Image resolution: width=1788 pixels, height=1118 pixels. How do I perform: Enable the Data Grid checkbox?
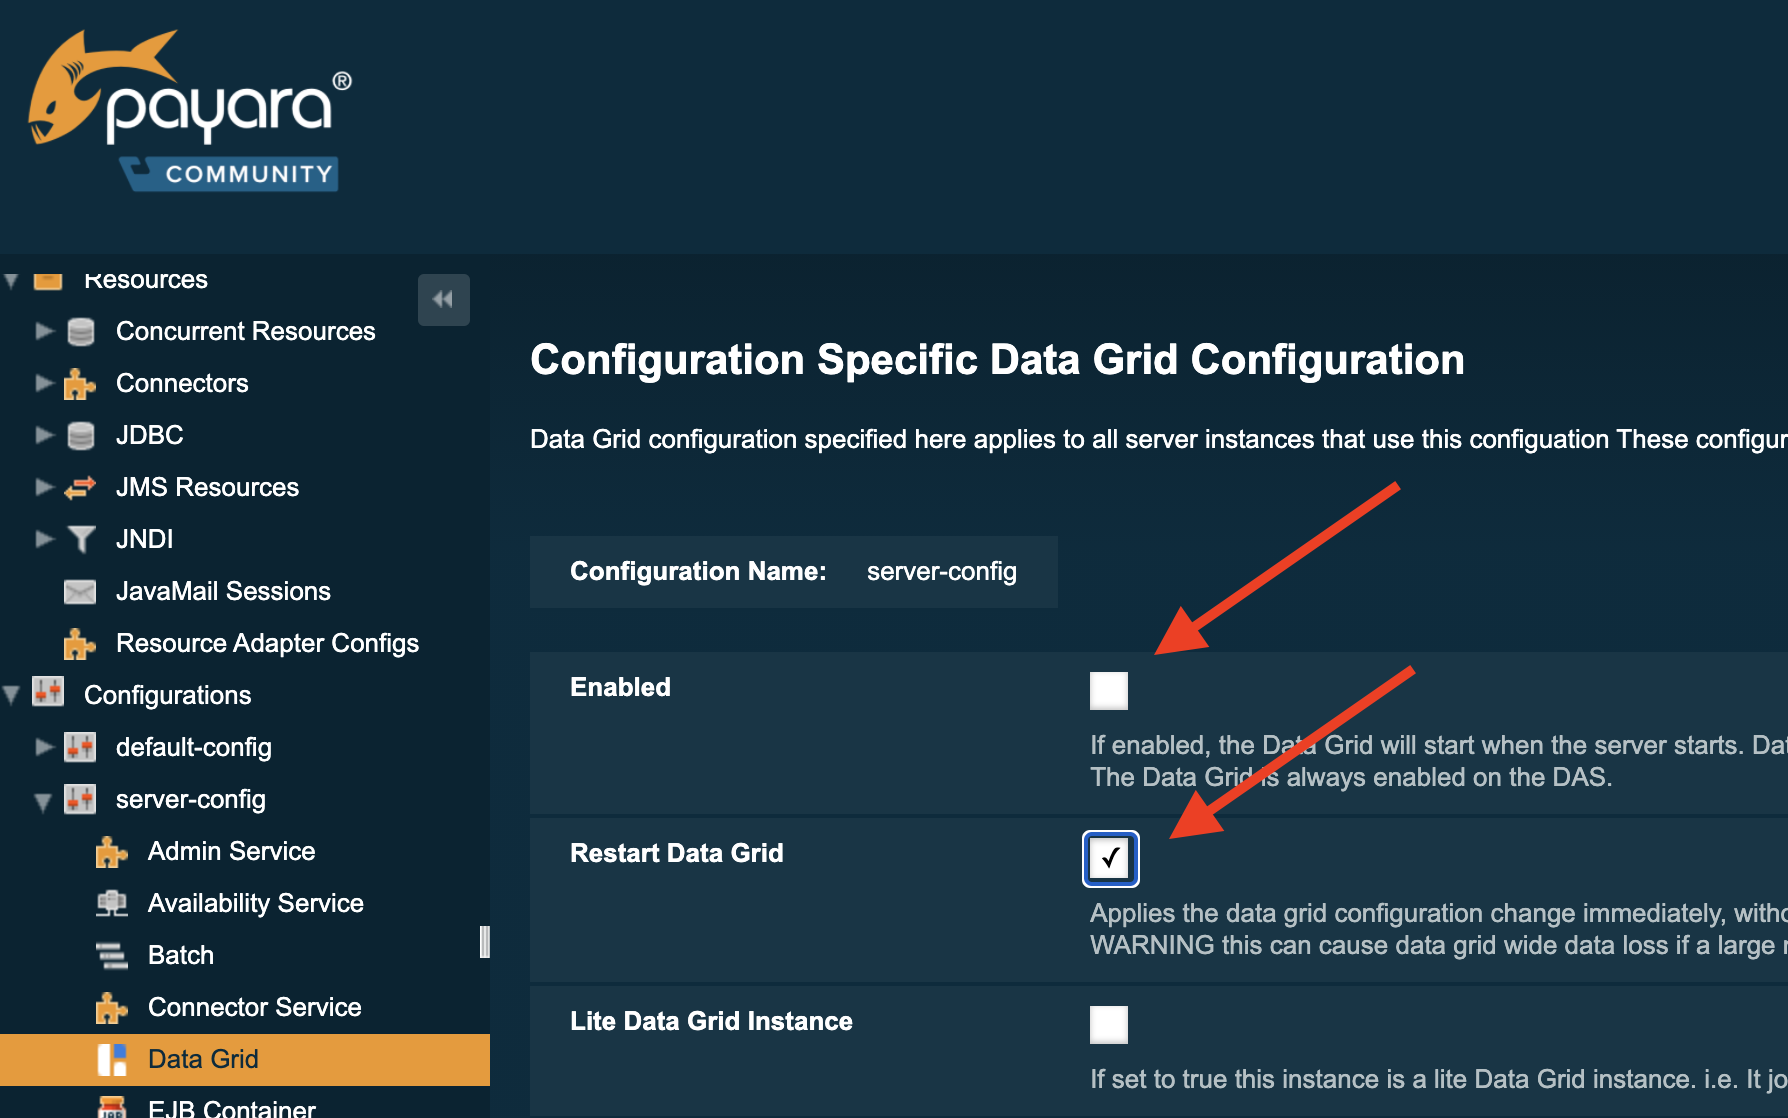(x=1108, y=691)
